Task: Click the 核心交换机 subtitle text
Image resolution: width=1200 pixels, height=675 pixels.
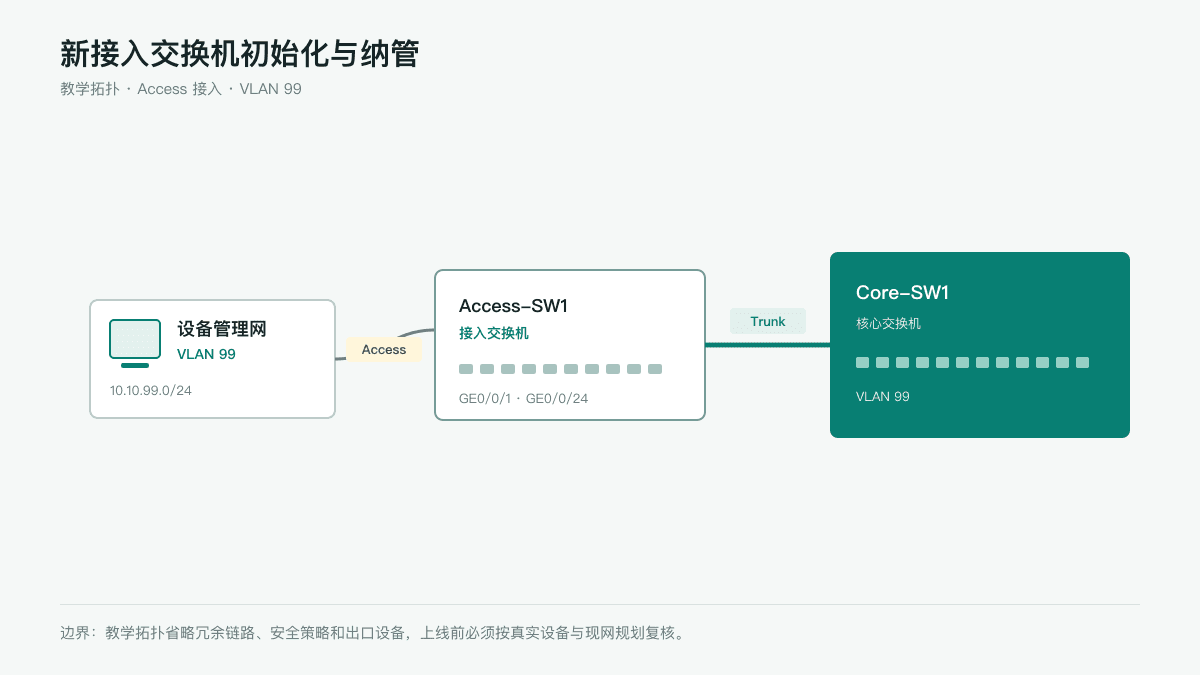Action: 888,324
